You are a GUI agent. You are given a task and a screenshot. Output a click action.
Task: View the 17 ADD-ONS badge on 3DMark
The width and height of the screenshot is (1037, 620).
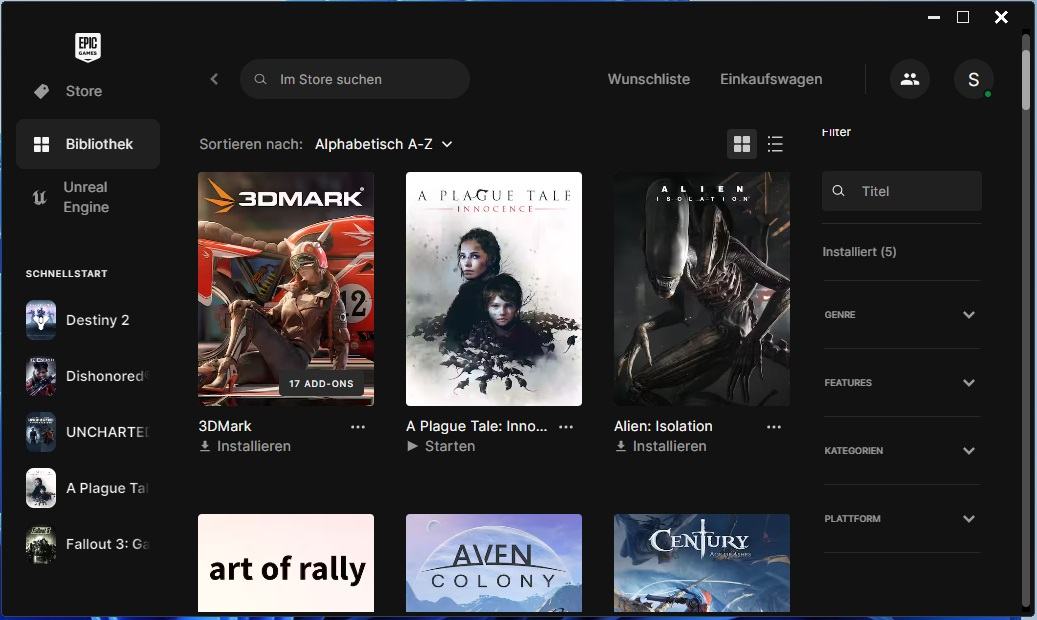pos(321,384)
